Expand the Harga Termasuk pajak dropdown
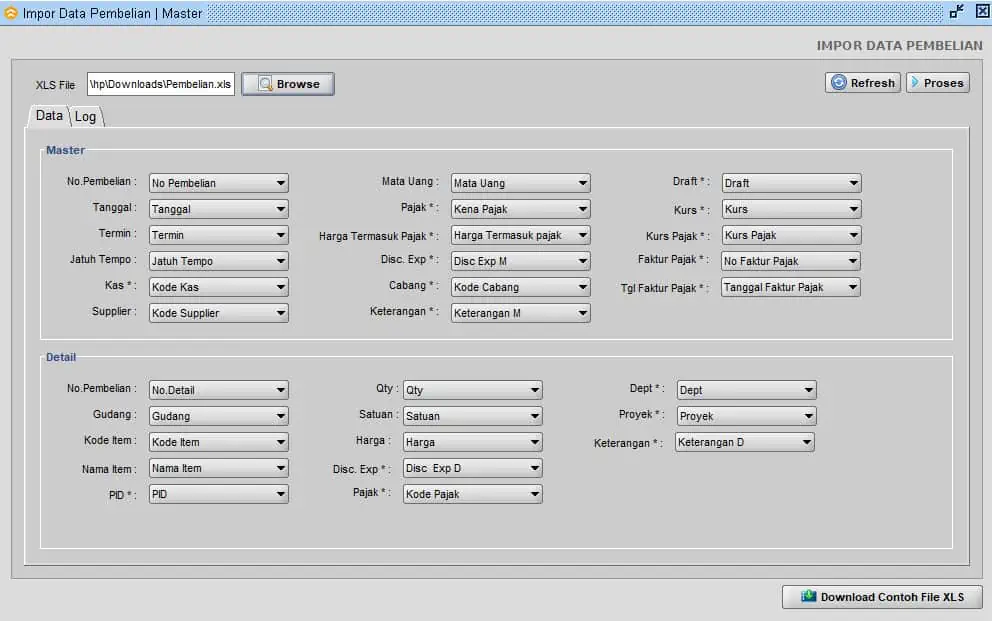 point(521,235)
